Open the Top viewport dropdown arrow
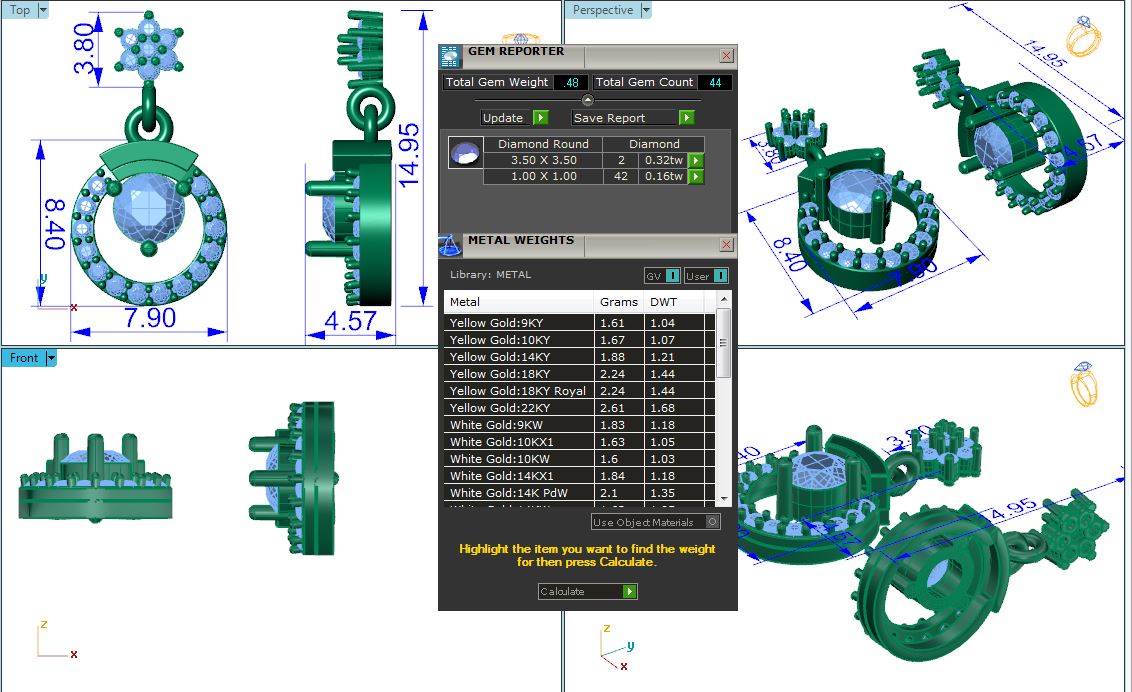The image size is (1132, 692). pyautogui.click(x=43, y=10)
